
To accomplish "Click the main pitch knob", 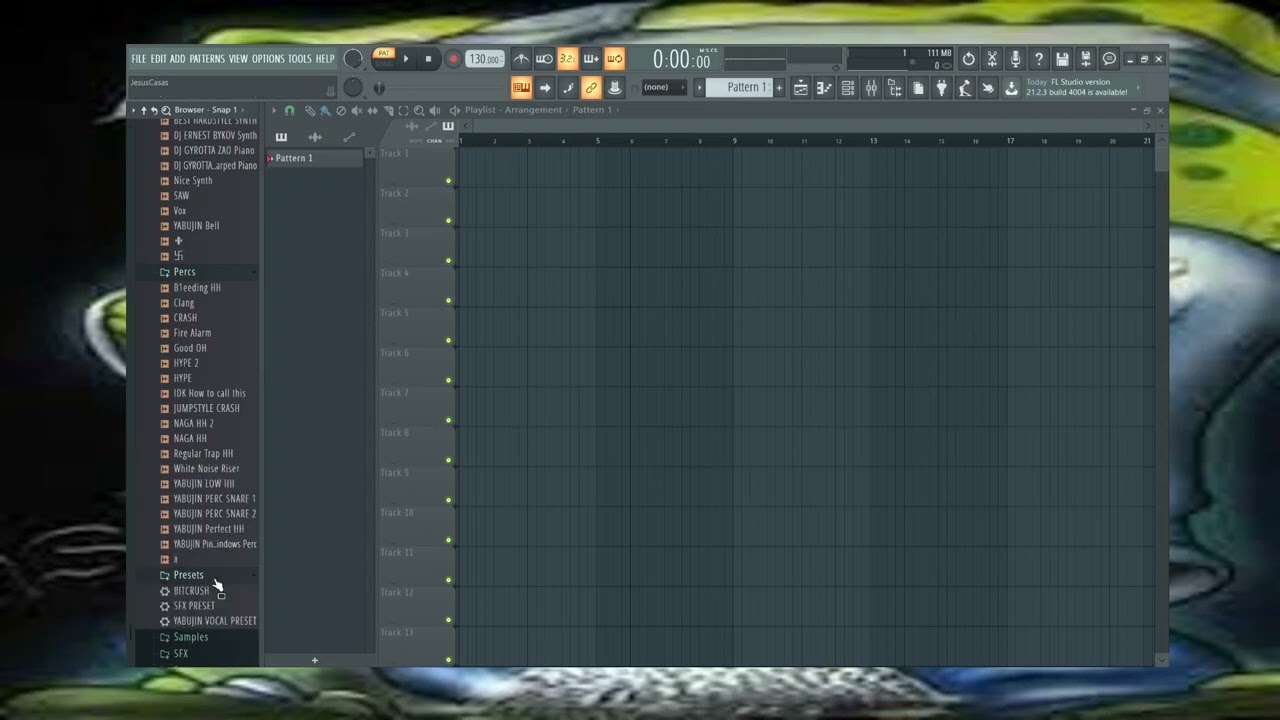I will coord(353,88).
